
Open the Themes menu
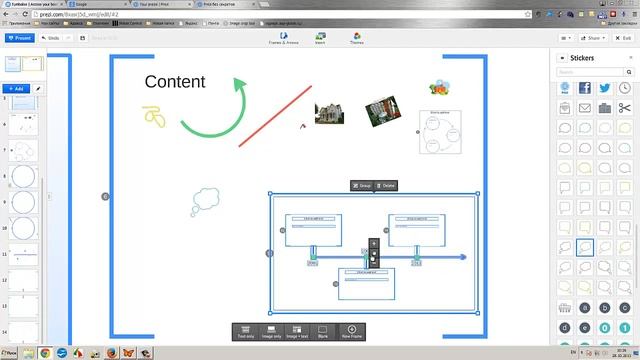coord(357,38)
